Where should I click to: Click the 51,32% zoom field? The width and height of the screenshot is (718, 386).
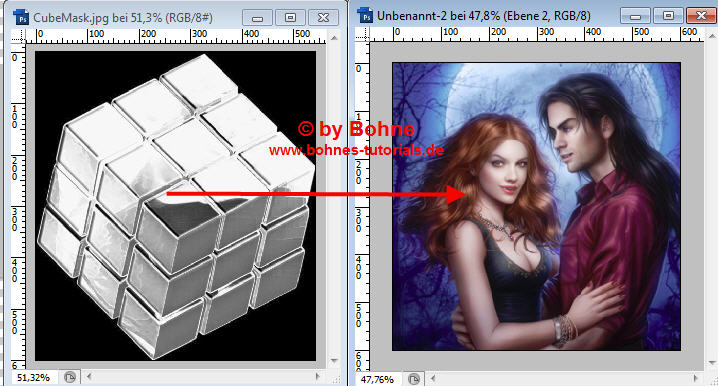coord(33,377)
